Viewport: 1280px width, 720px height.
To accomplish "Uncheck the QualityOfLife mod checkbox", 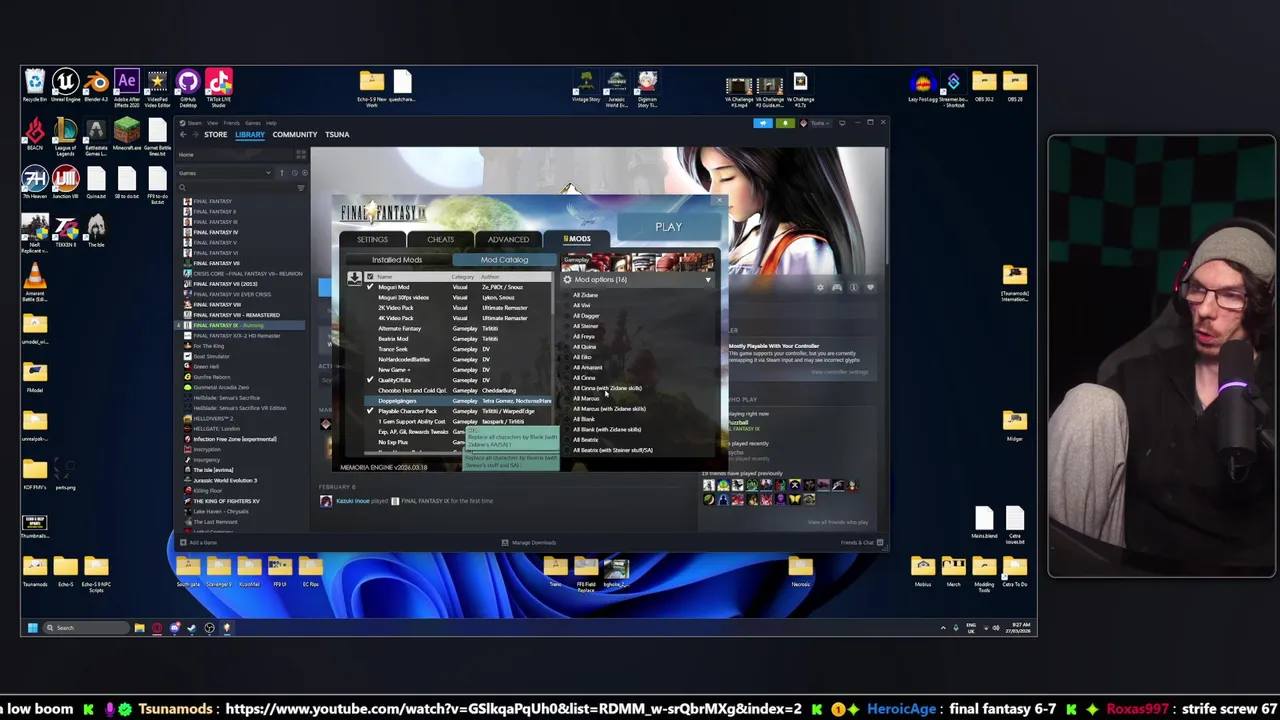I will coord(370,380).
